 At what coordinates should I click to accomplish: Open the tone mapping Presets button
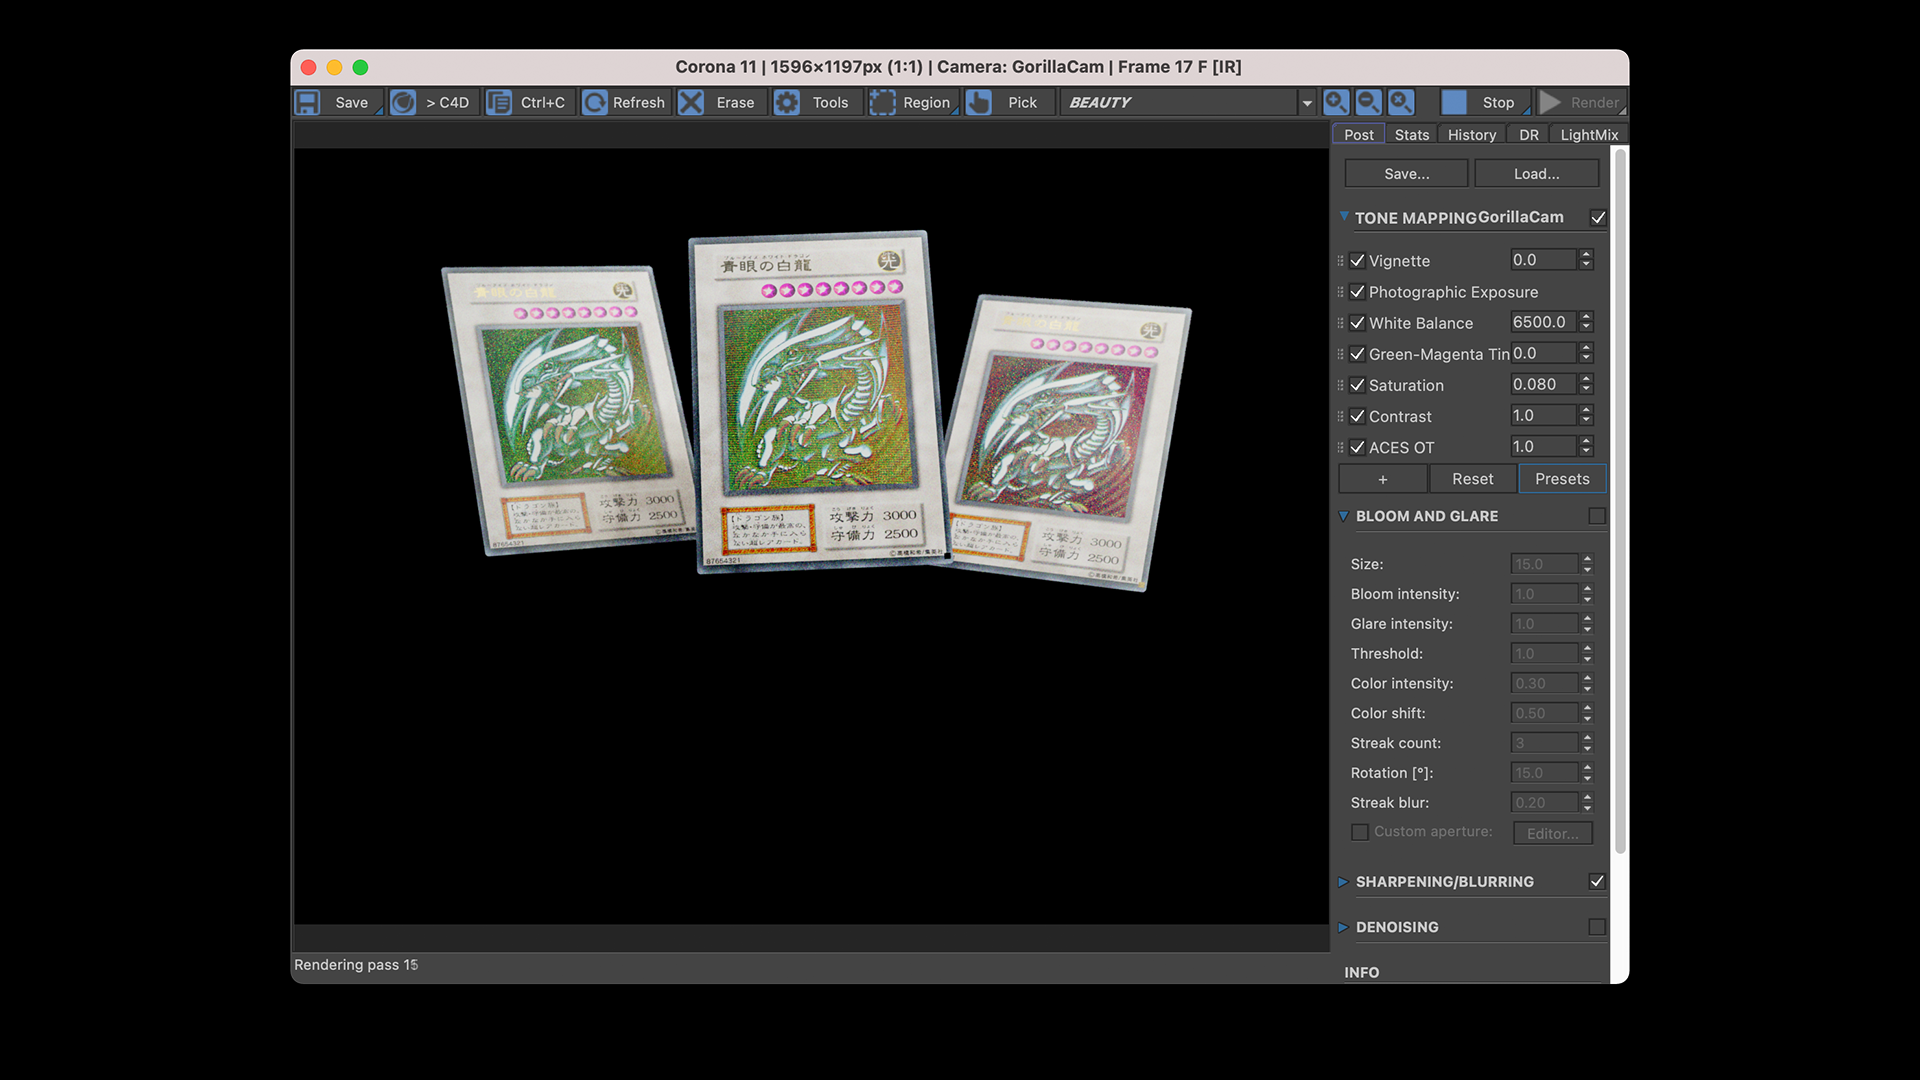(x=1562, y=479)
